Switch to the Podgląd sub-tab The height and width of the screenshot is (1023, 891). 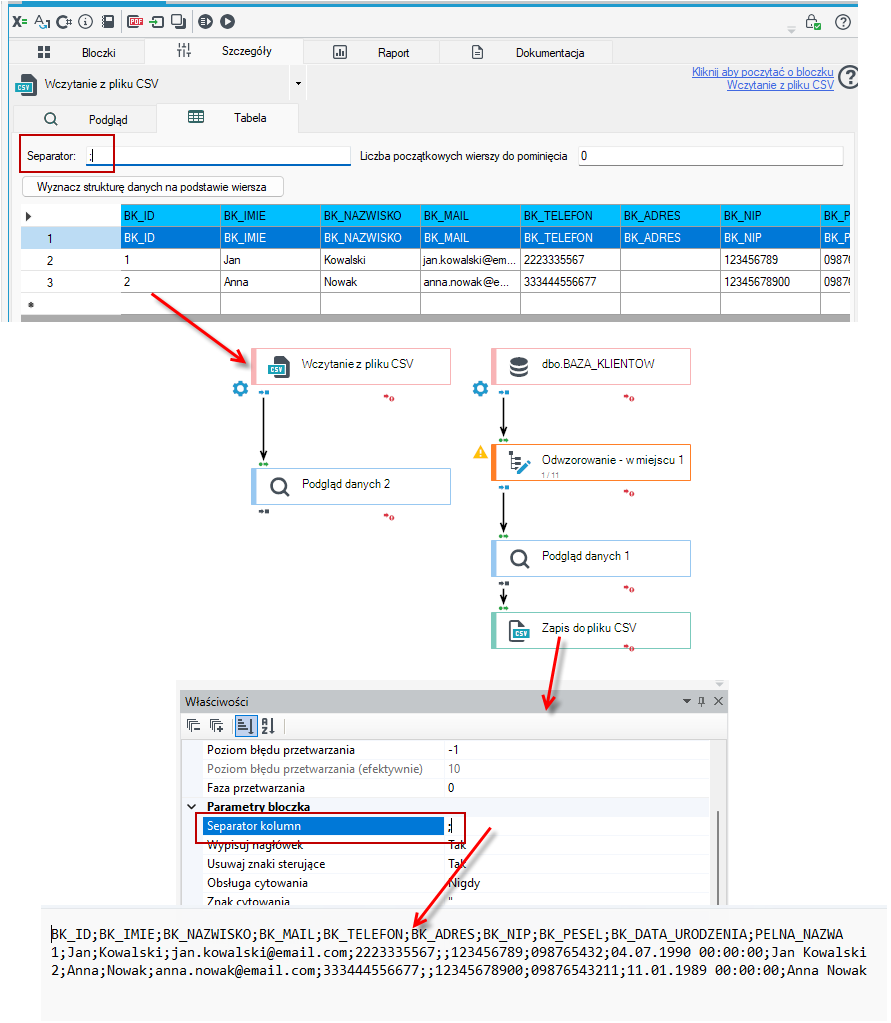coord(85,119)
